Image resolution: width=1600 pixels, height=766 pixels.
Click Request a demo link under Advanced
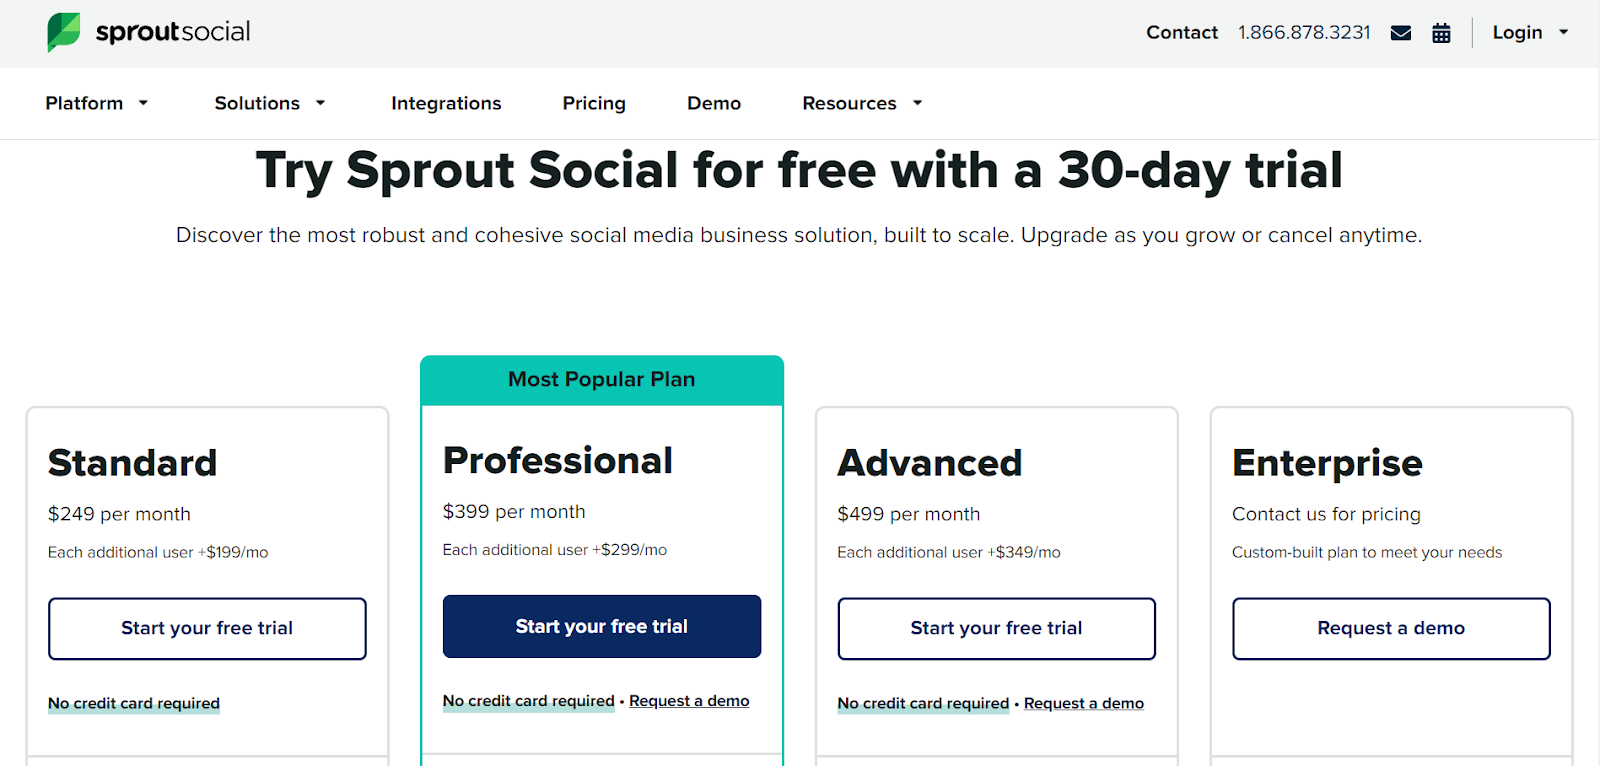tap(1084, 704)
